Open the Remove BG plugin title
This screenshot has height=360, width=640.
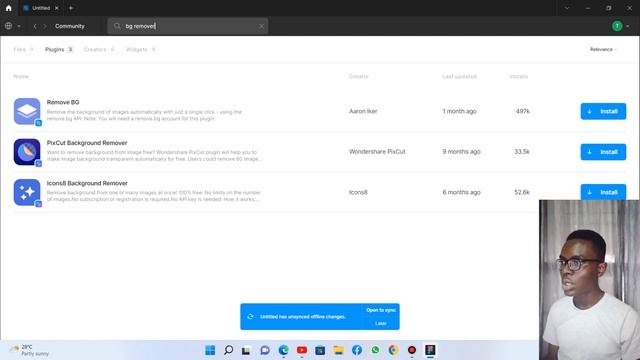[x=63, y=102]
